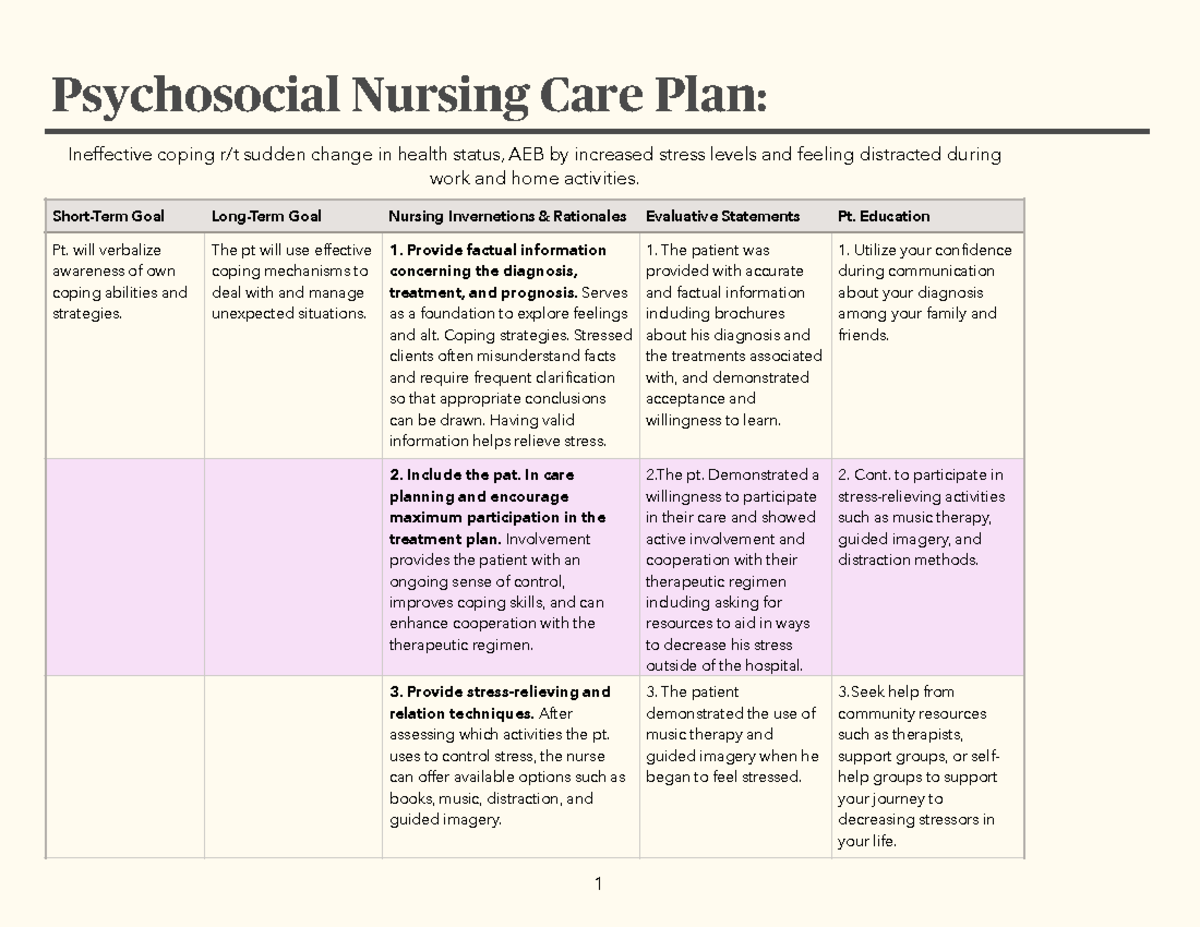This screenshot has width=1200, height=927.
Task: Click evaluative statement 2 about willingness to participate
Action: point(732,569)
